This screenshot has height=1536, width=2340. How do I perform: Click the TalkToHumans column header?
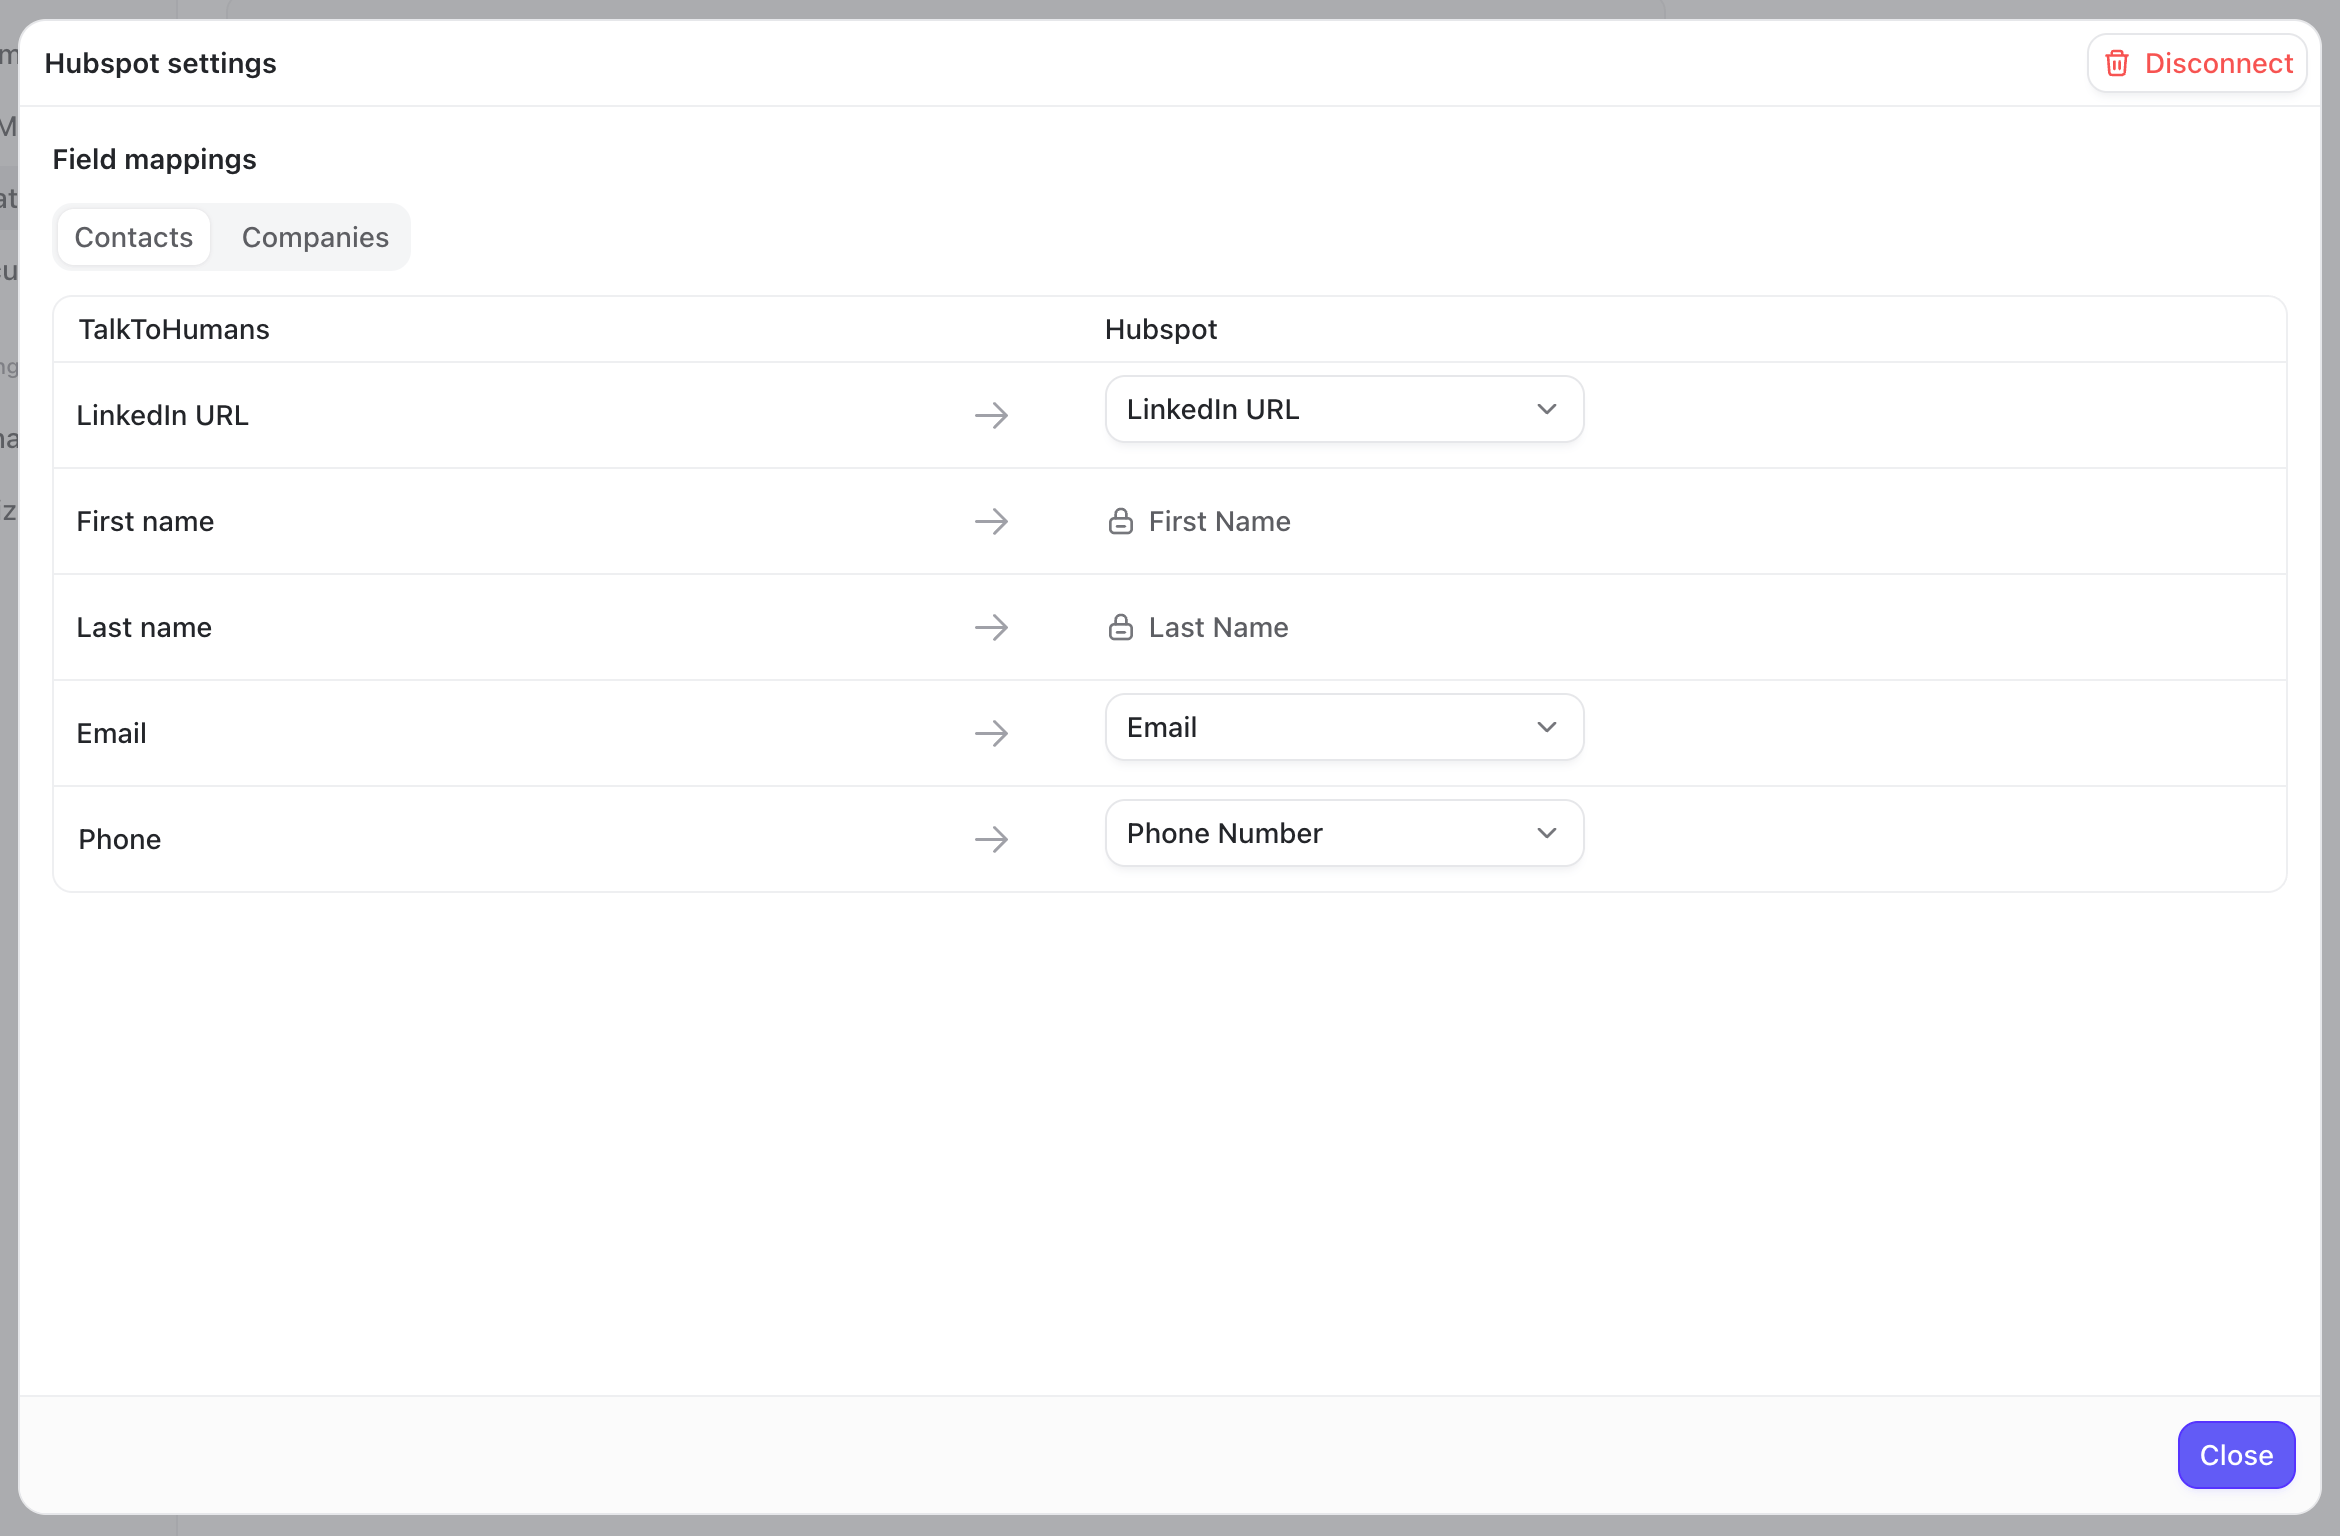point(174,329)
